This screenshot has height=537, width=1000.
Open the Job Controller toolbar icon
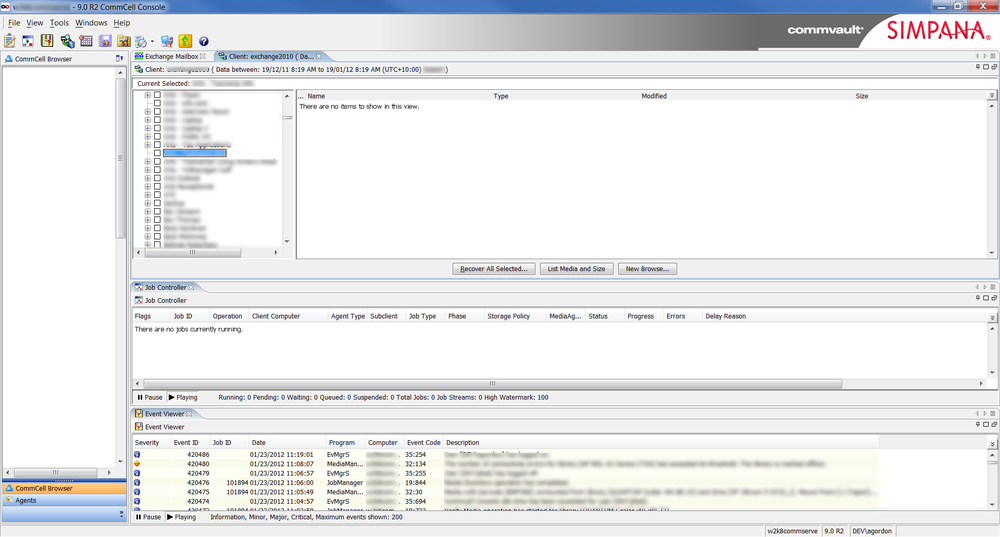coord(28,41)
